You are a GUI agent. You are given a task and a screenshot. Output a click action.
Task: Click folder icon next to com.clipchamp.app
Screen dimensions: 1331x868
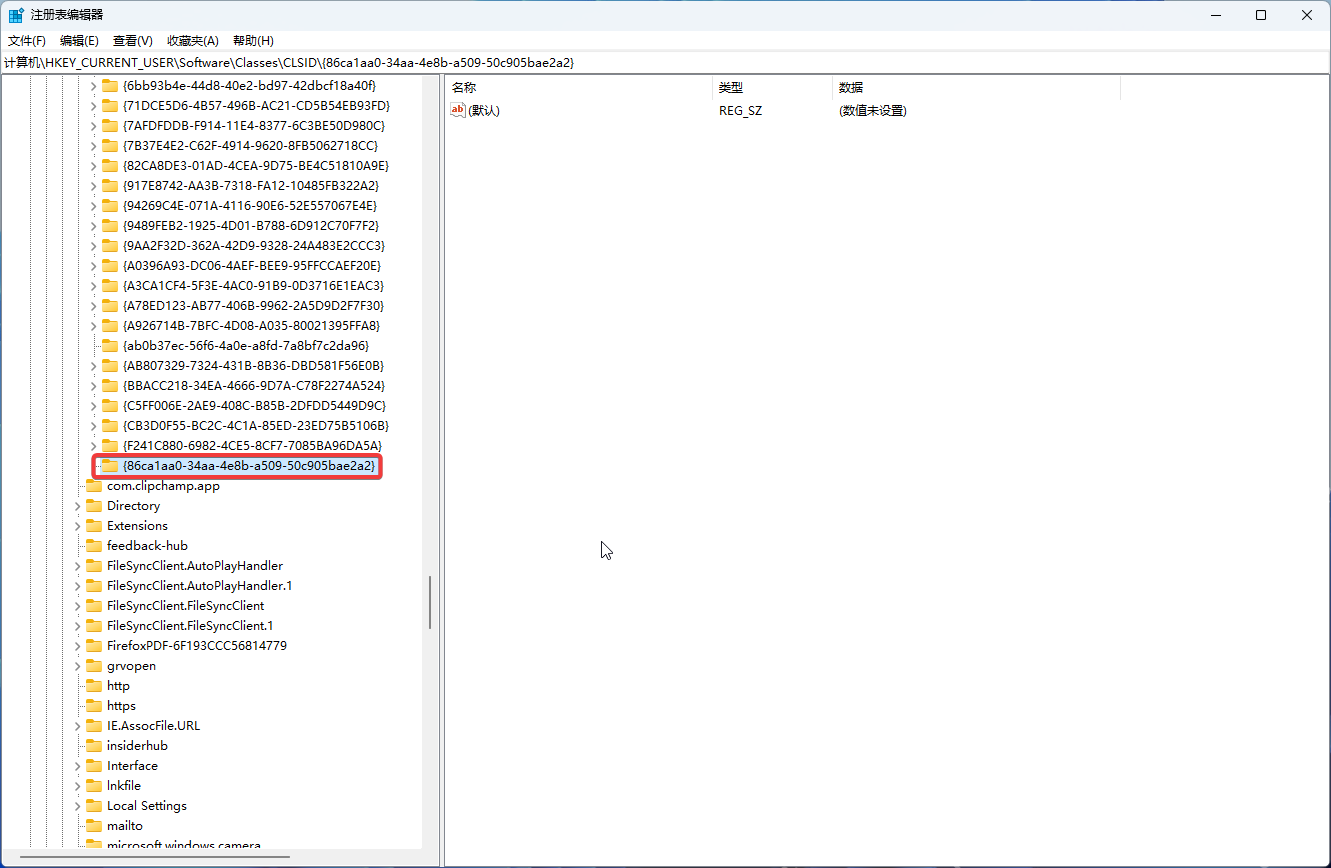pos(94,486)
